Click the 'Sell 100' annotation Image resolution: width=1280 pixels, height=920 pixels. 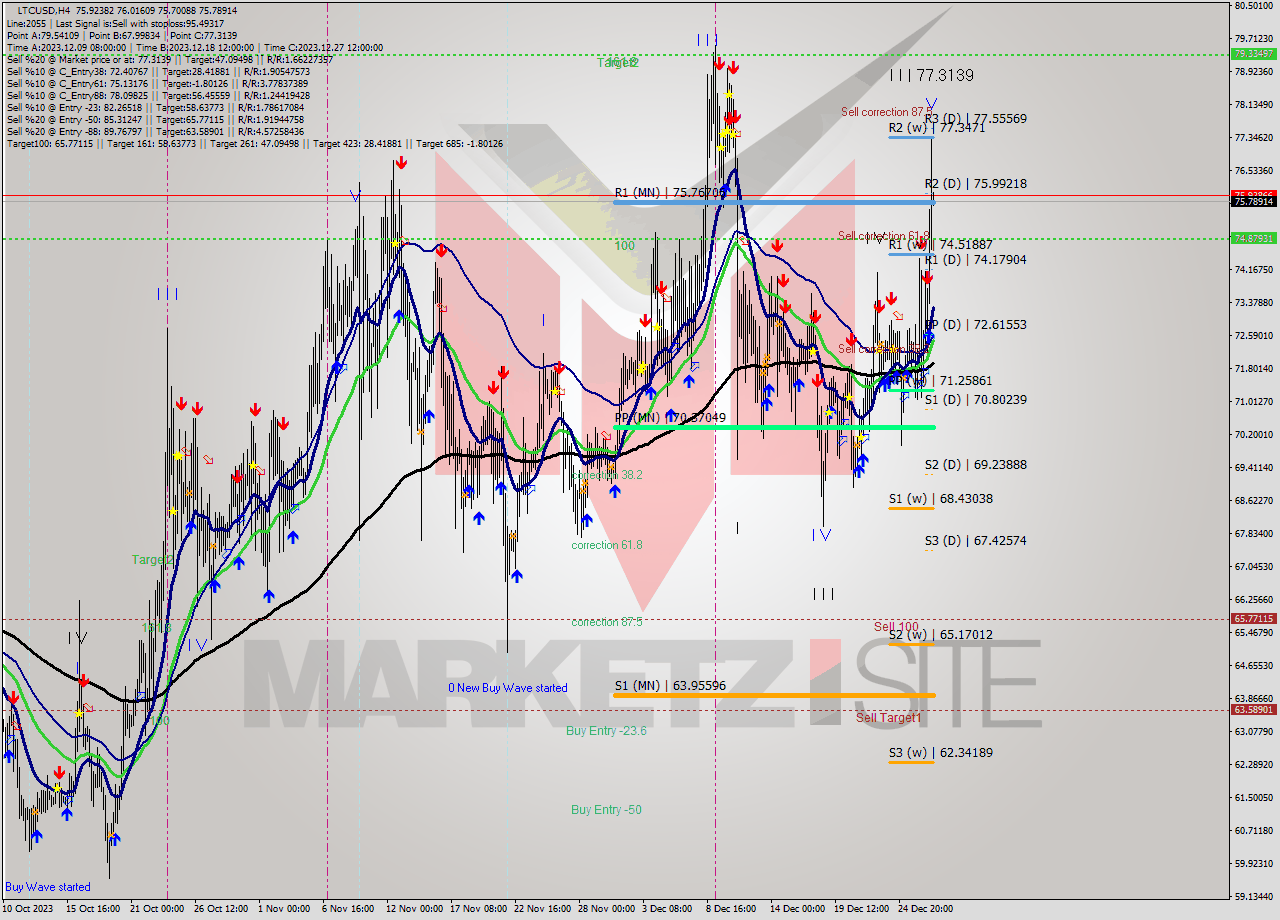pos(896,627)
